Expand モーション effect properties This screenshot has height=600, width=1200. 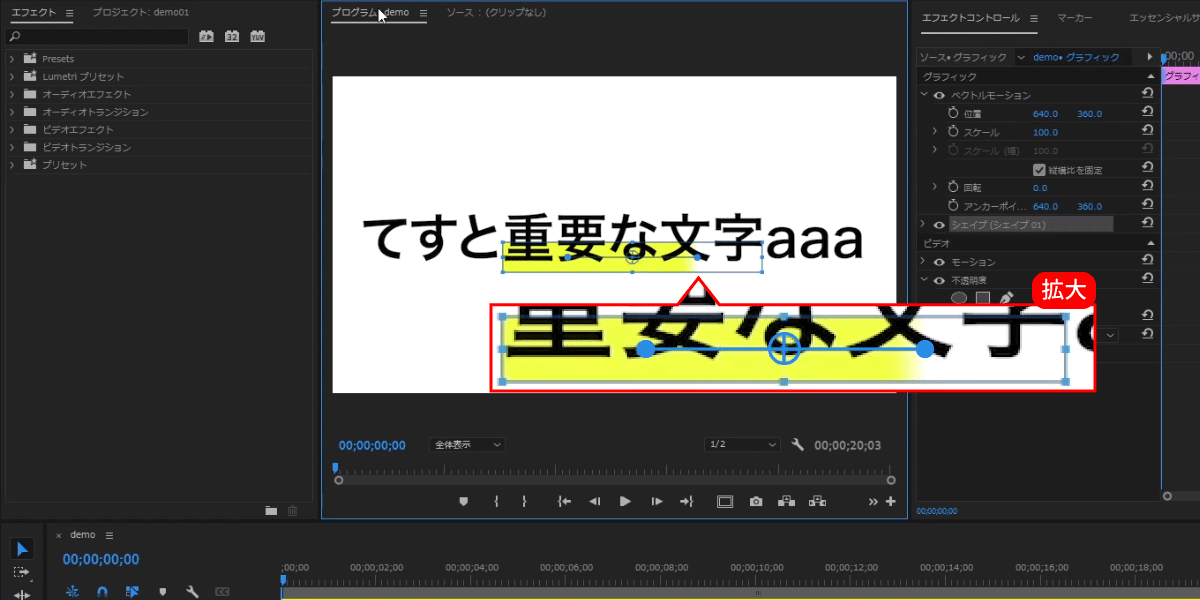[924, 262]
